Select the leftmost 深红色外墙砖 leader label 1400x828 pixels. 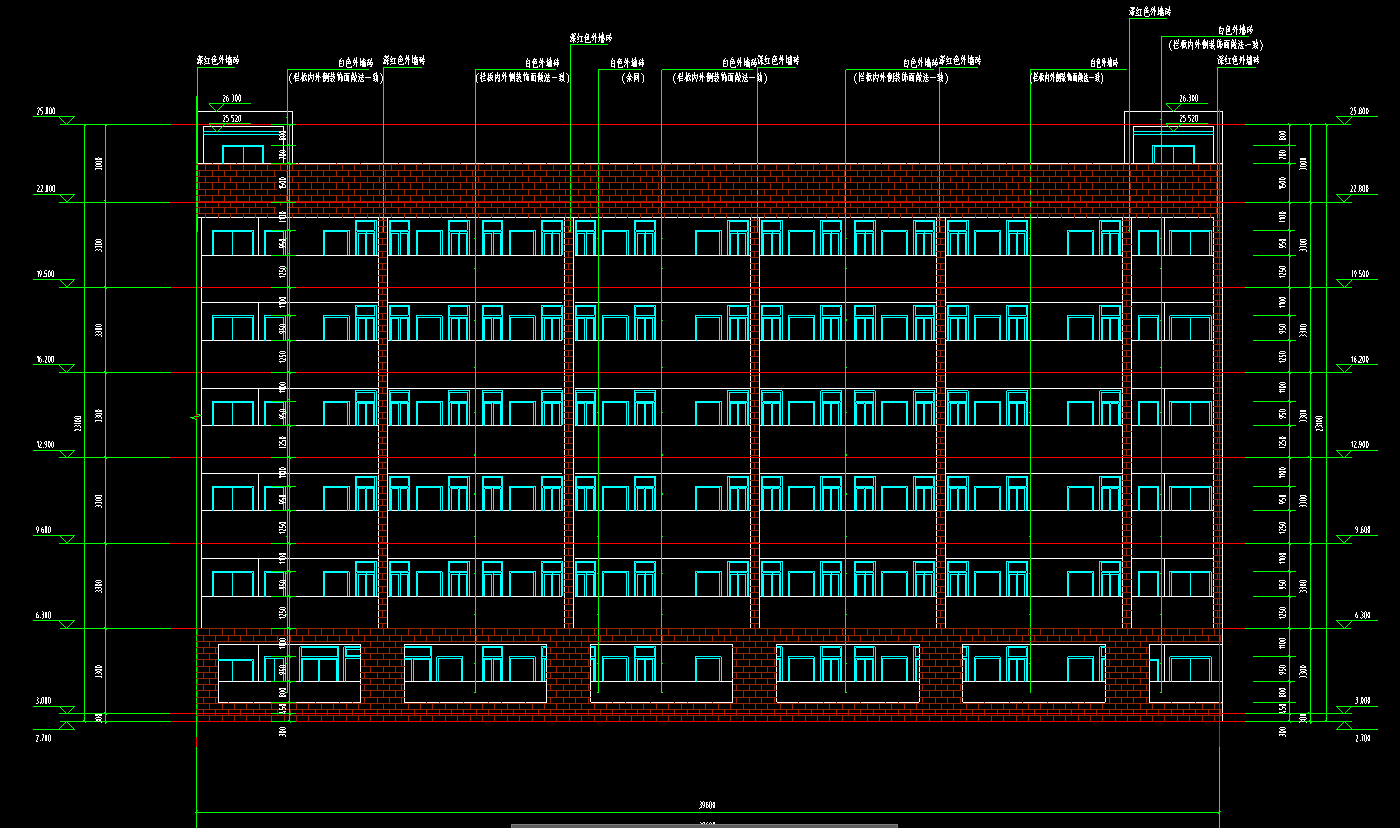[x=217, y=61]
